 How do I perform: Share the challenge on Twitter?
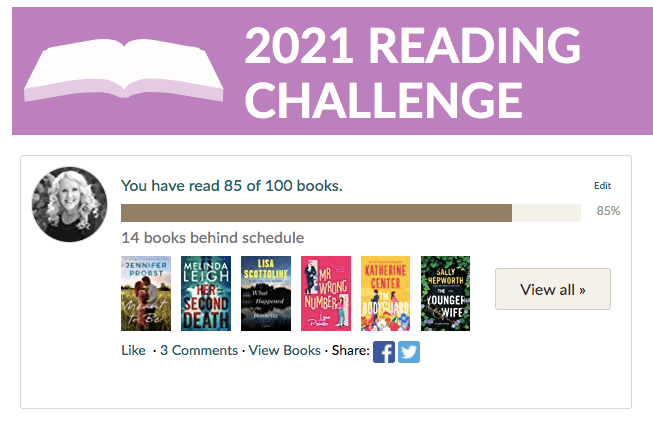click(409, 352)
